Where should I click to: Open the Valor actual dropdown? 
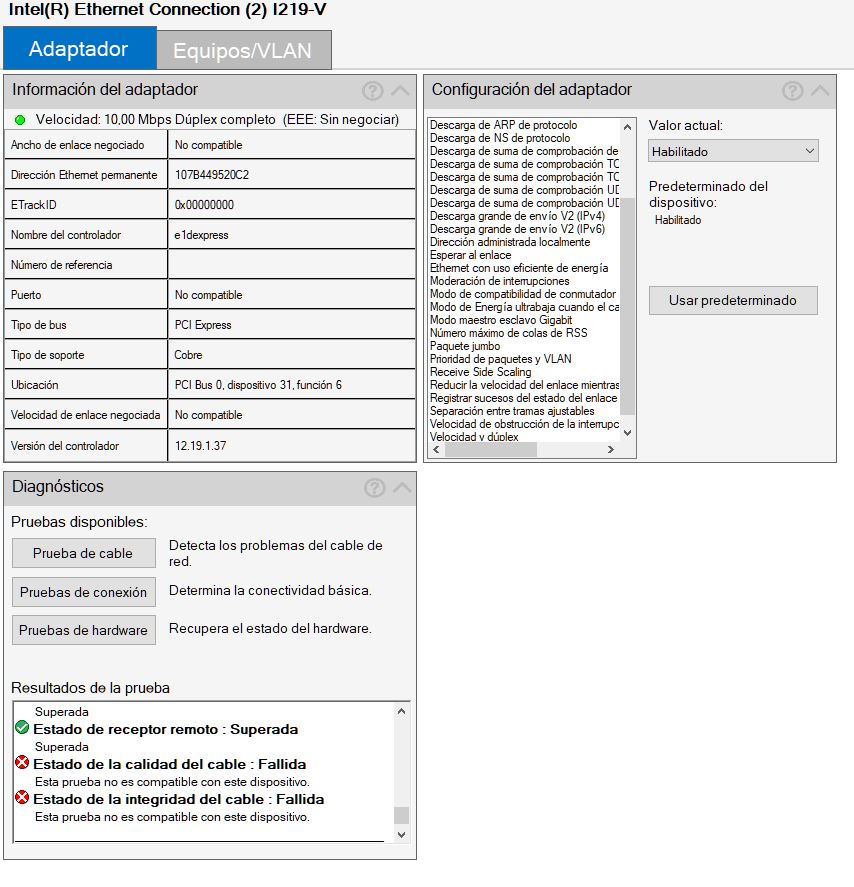tap(733, 151)
